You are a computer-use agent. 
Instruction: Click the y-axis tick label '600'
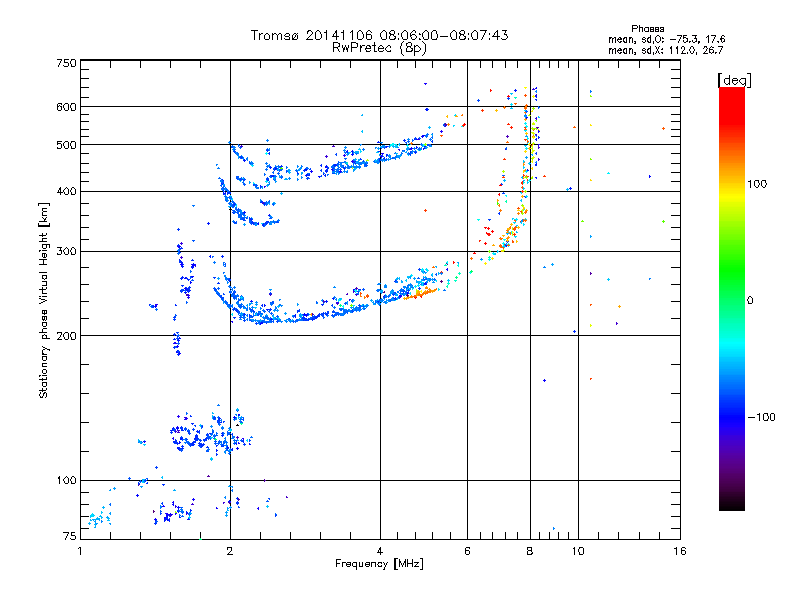click(66, 107)
